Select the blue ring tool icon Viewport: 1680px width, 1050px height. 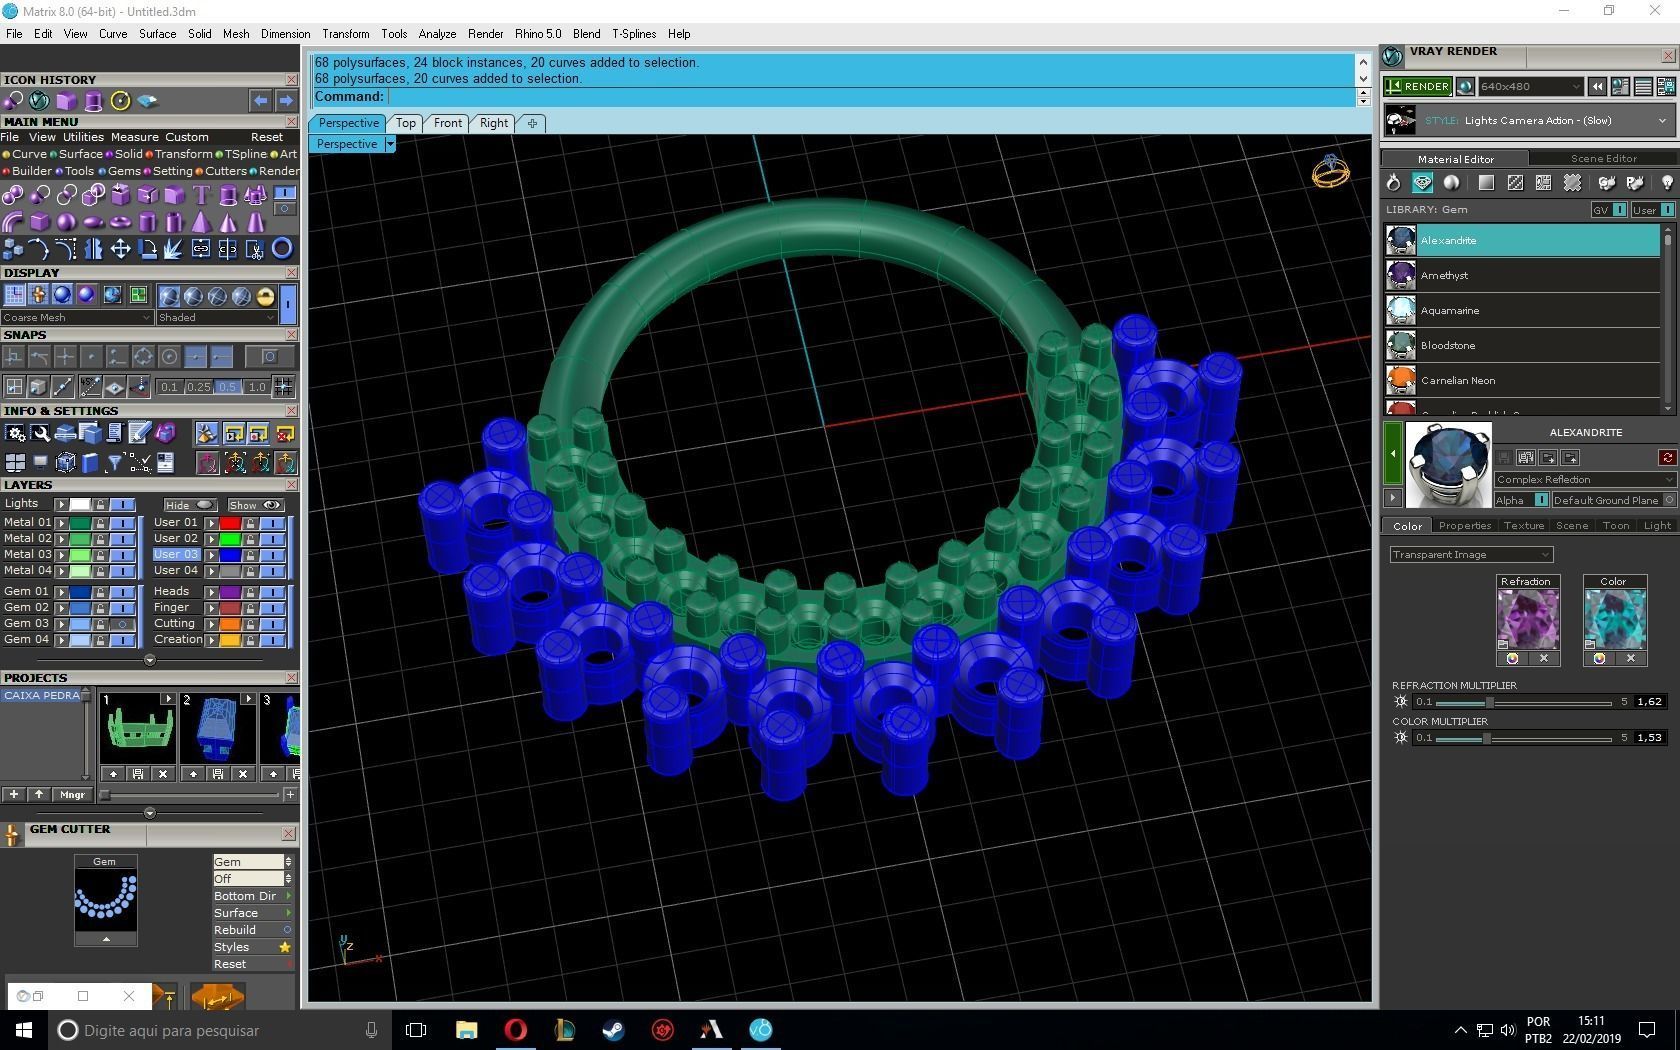[x=282, y=249]
